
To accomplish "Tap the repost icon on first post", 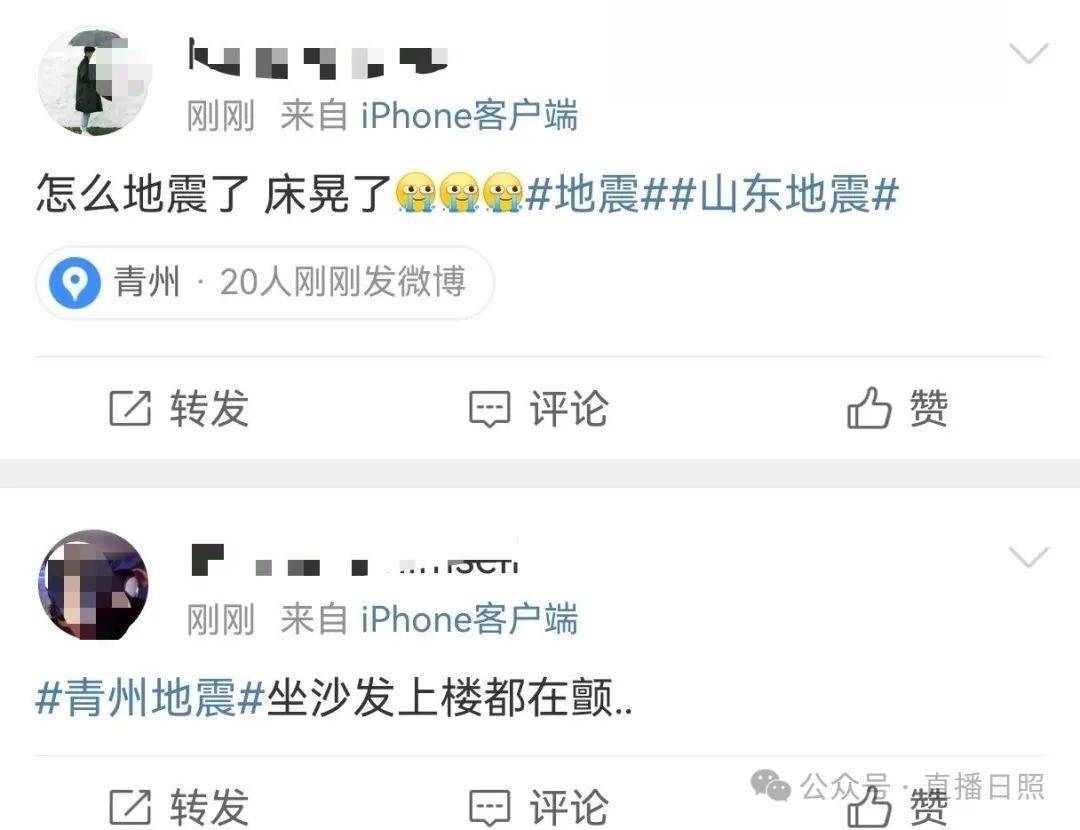I will click(x=130, y=408).
